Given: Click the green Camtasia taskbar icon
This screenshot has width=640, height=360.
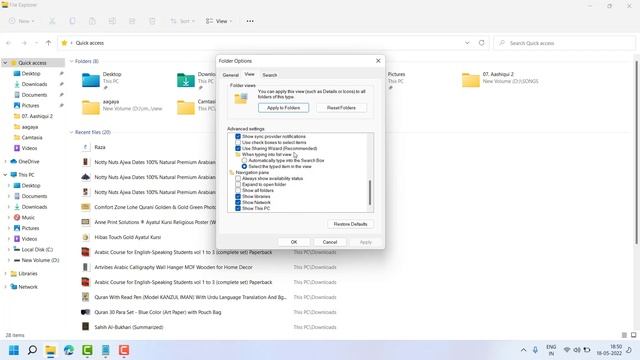Looking at the screenshot, I should 87,350.
